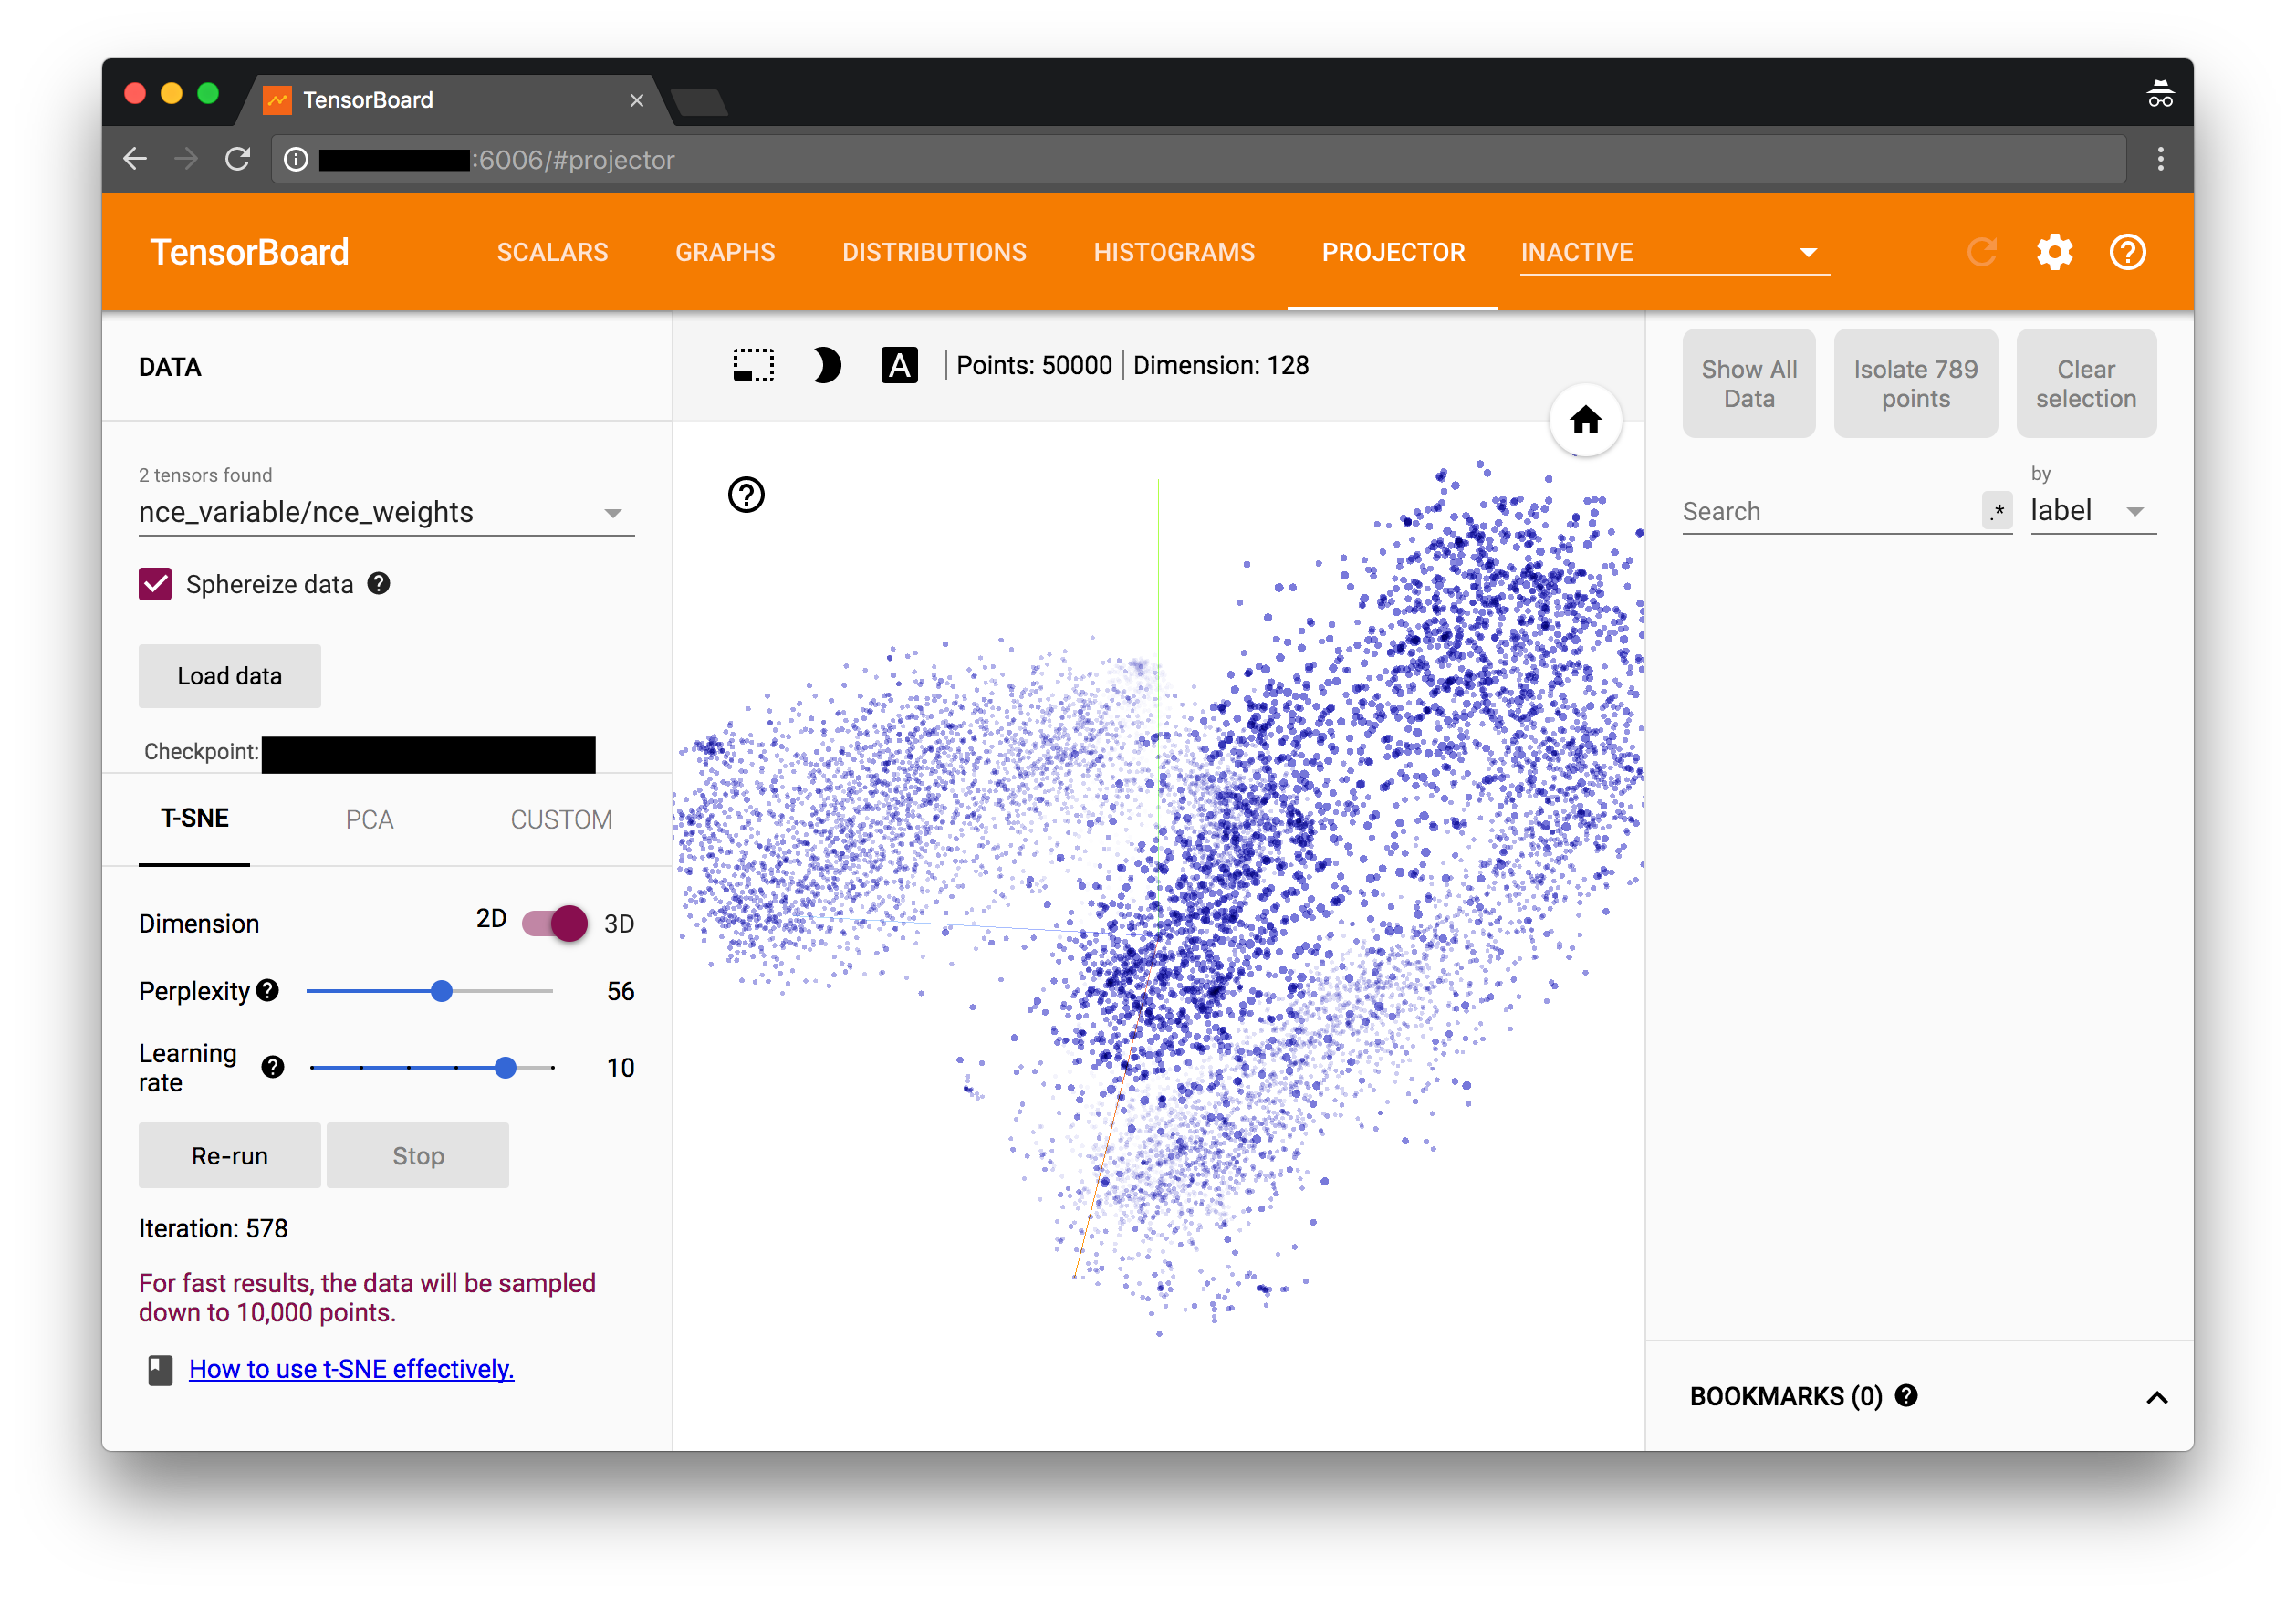Screen dimensions: 2296x1597
Task: Expand the Bookmarks panel chevron
Action: 2157,1397
